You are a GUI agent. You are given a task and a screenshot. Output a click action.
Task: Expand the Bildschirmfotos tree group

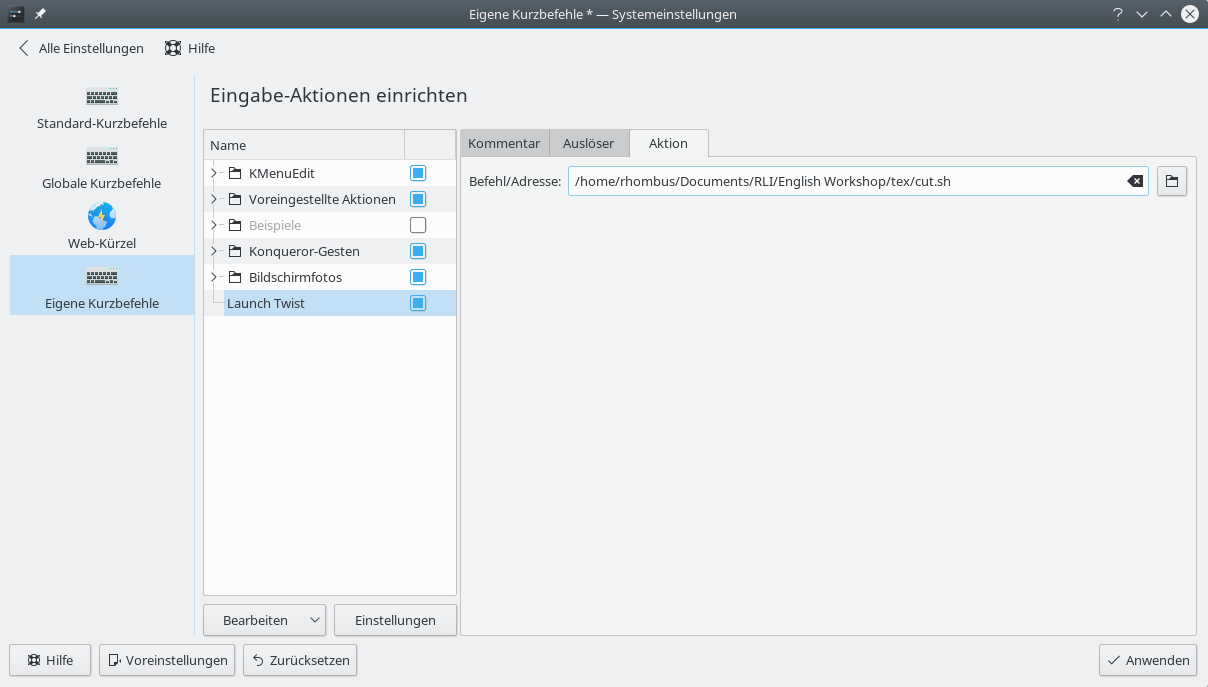214,277
